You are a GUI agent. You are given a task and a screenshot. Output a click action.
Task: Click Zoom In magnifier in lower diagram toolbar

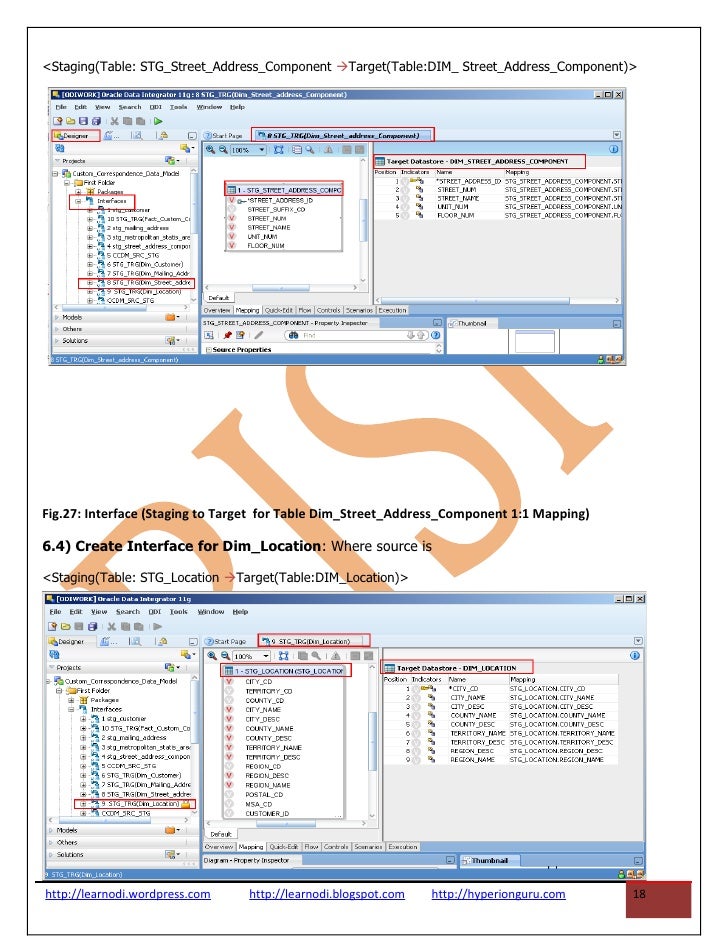pyautogui.click(x=212, y=656)
